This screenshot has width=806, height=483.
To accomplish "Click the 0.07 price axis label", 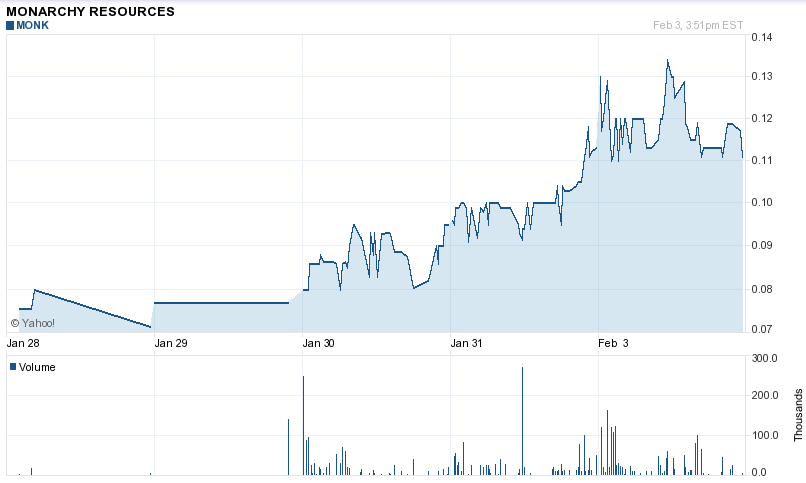I will 761,329.
